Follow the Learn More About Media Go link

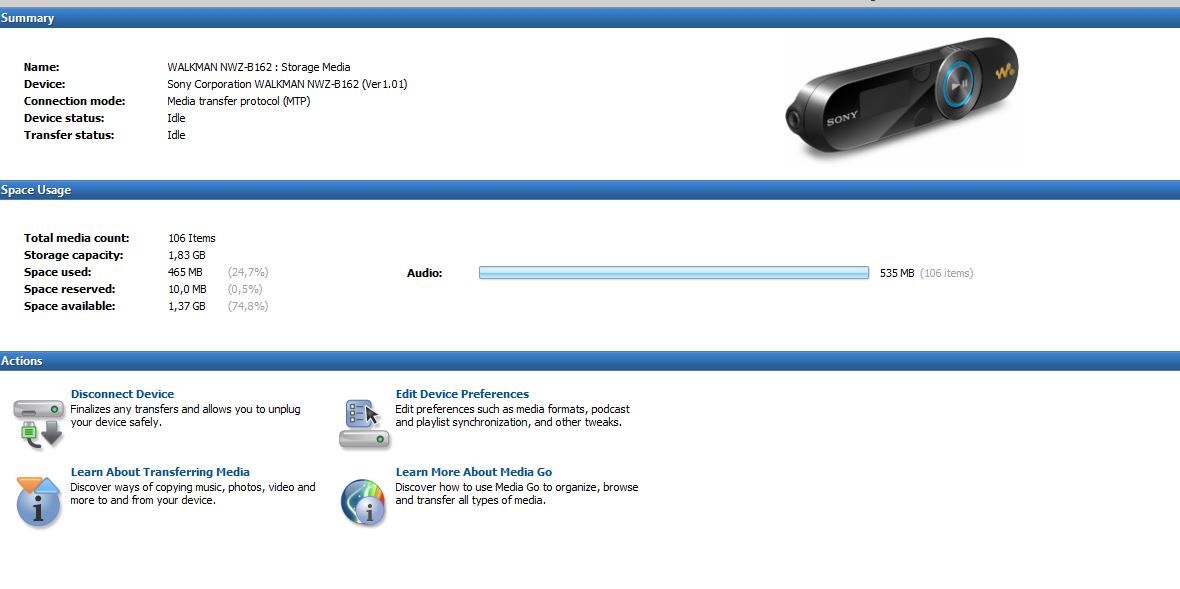pos(474,472)
